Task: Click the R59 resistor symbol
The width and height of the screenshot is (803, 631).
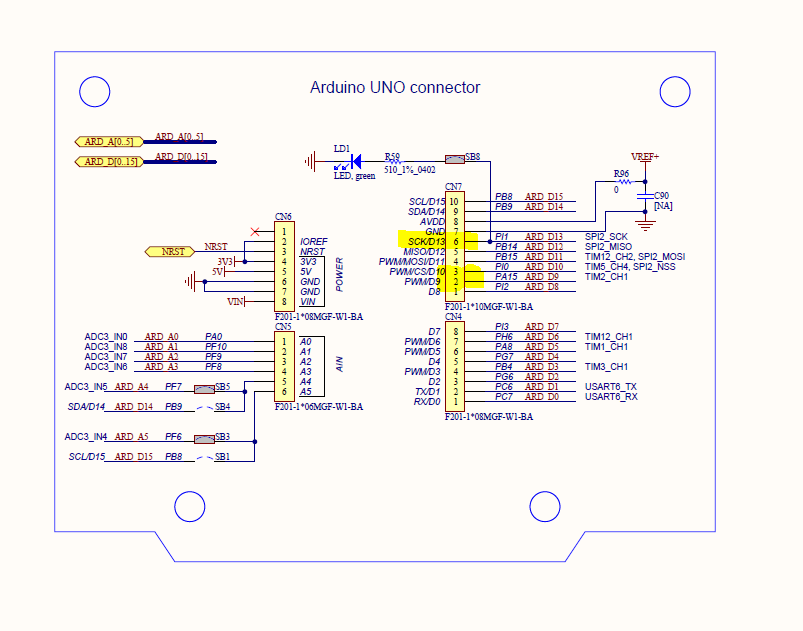Action: click(395, 162)
